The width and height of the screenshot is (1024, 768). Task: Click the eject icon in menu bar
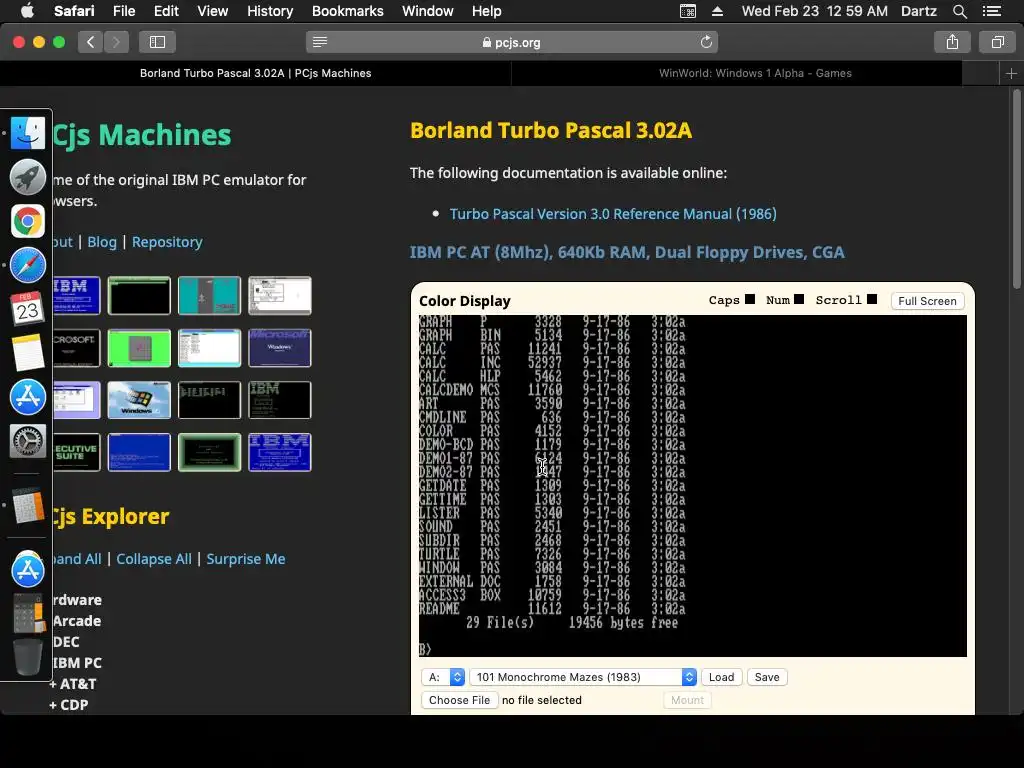pos(717,11)
